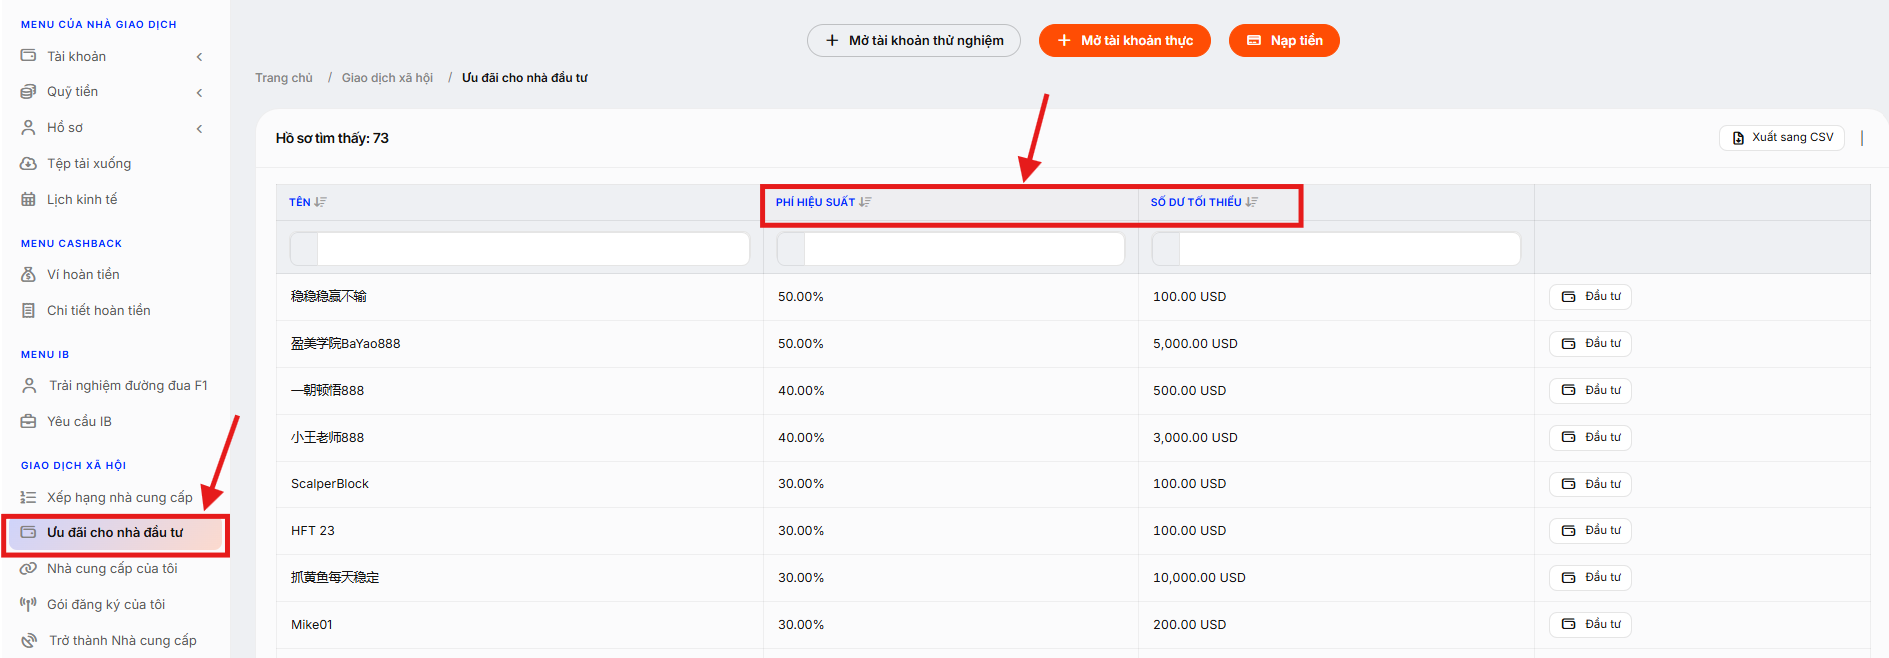Click the Yêu cầu IB briefcase icon

[x=28, y=421]
